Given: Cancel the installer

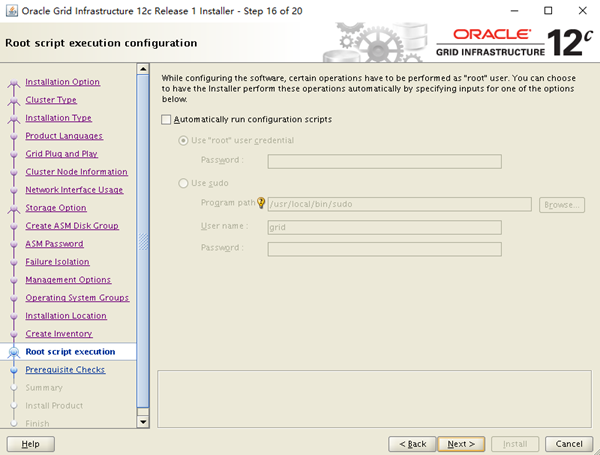Looking at the screenshot, I should coord(569,444).
